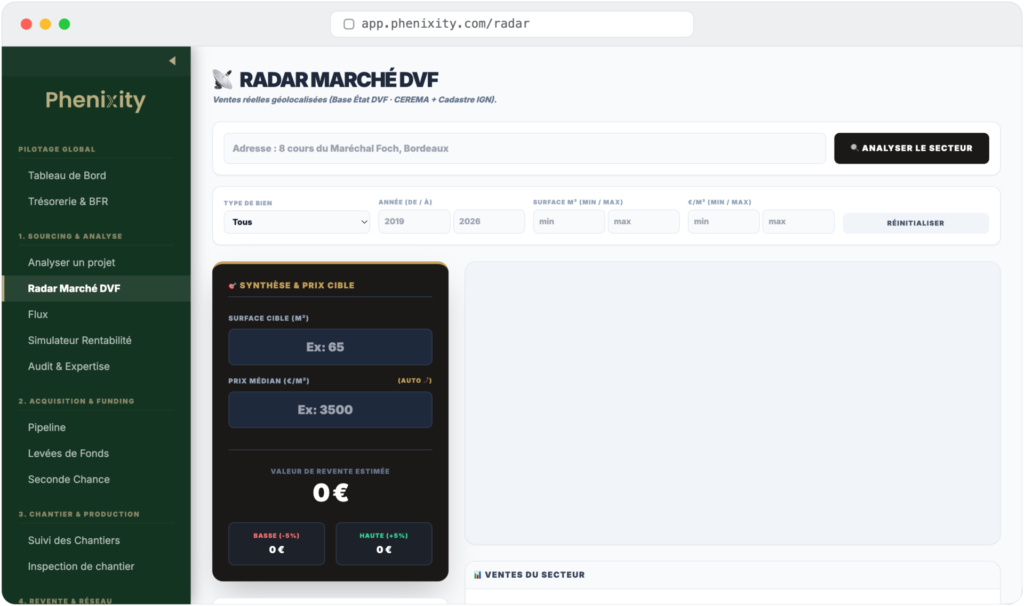This screenshot has width=1024, height=606.
Task: Select Analyser un projet
Action: point(71,263)
